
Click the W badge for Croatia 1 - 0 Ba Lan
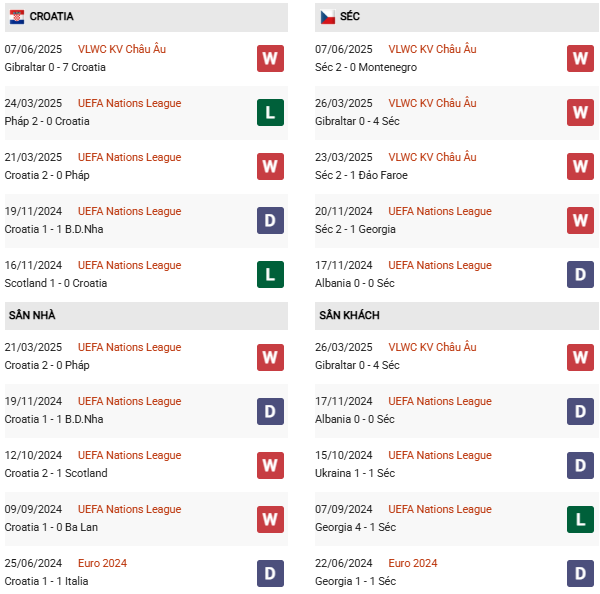[x=270, y=518]
